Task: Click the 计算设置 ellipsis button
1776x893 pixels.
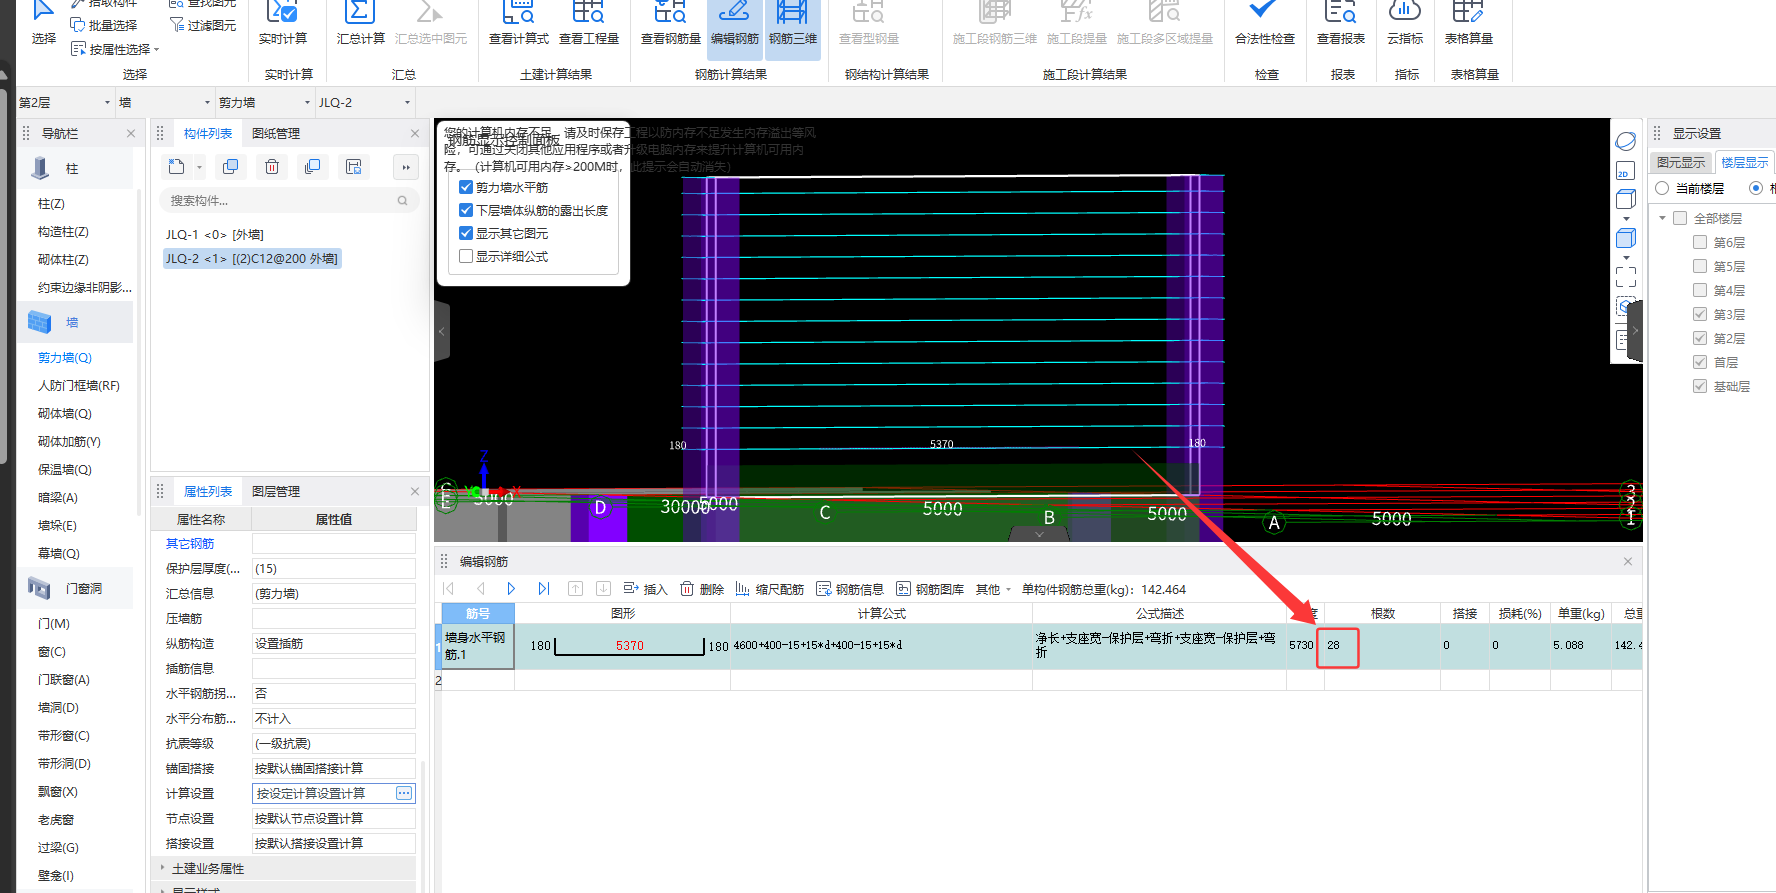Action: (x=404, y=793)
